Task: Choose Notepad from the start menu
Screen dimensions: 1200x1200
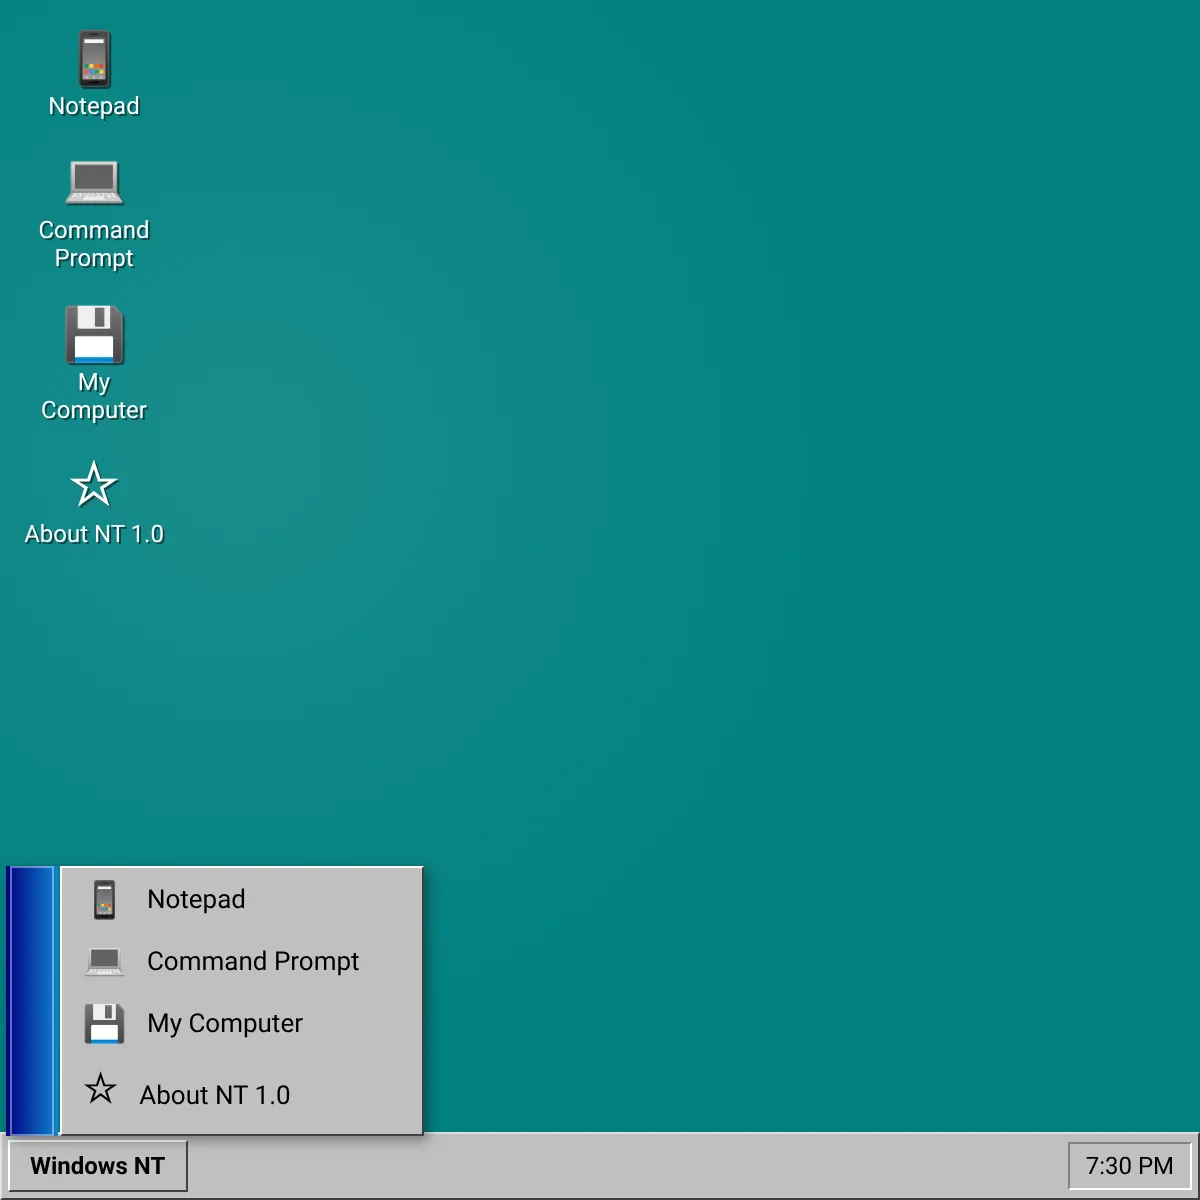Action: tap(242, 899)
